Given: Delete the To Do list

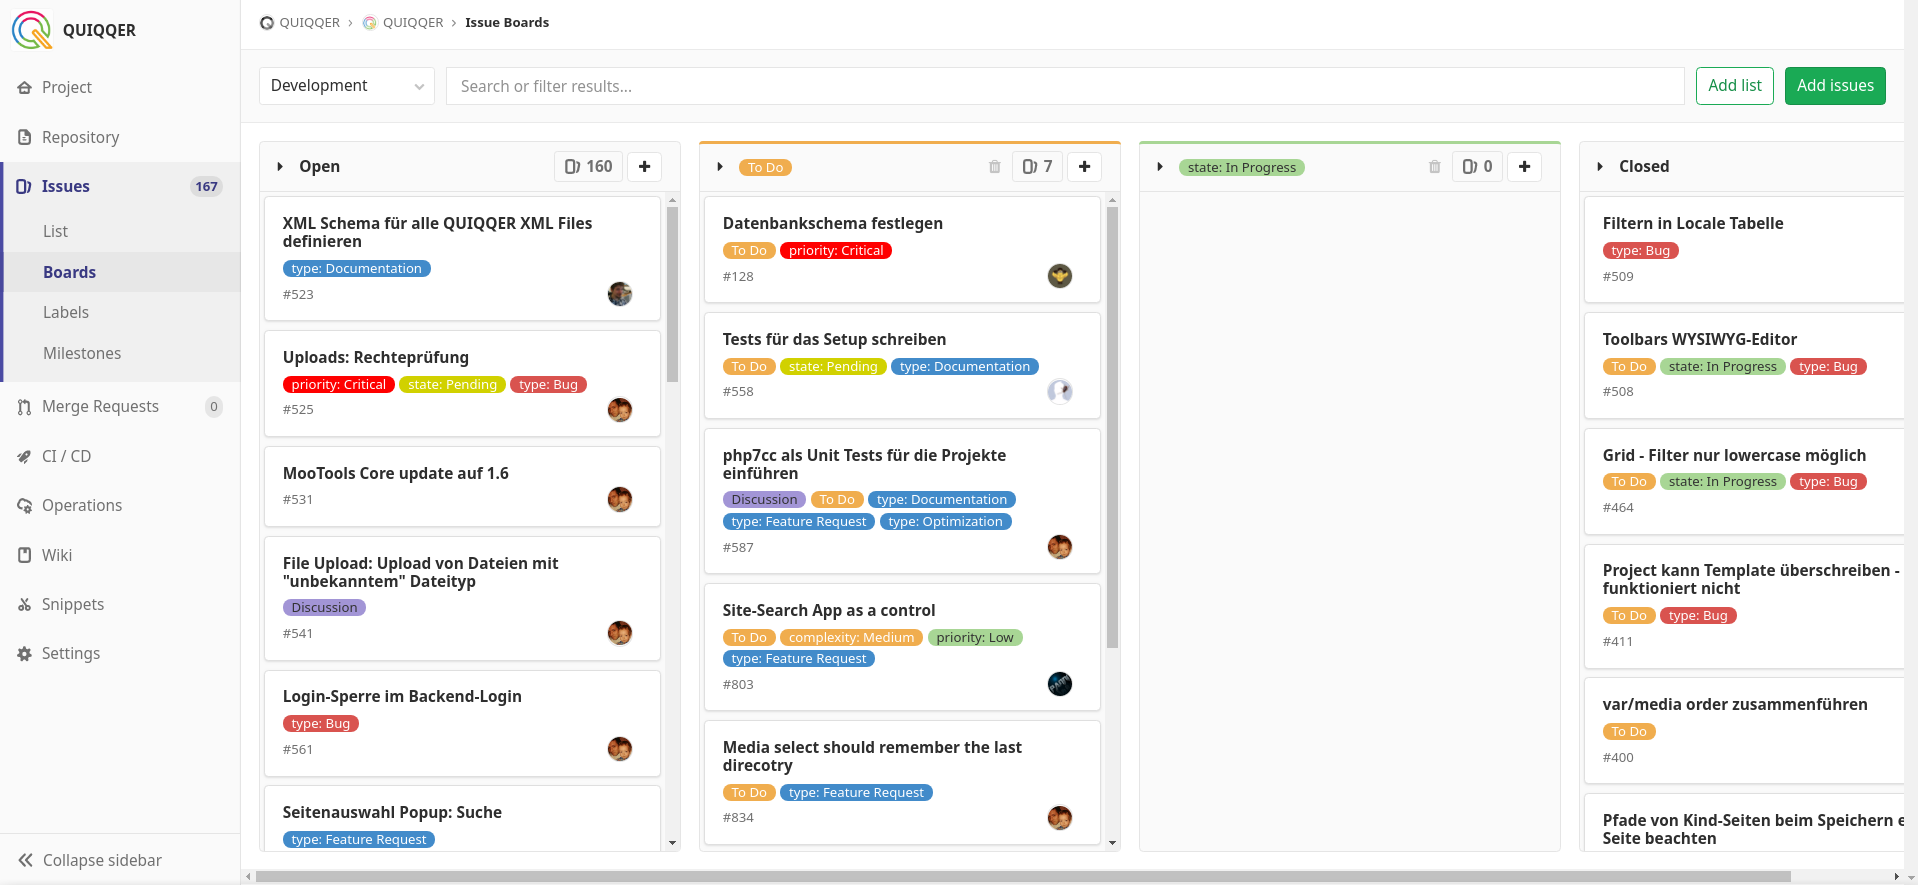Looking at the screenshot, I should [995, 167].
